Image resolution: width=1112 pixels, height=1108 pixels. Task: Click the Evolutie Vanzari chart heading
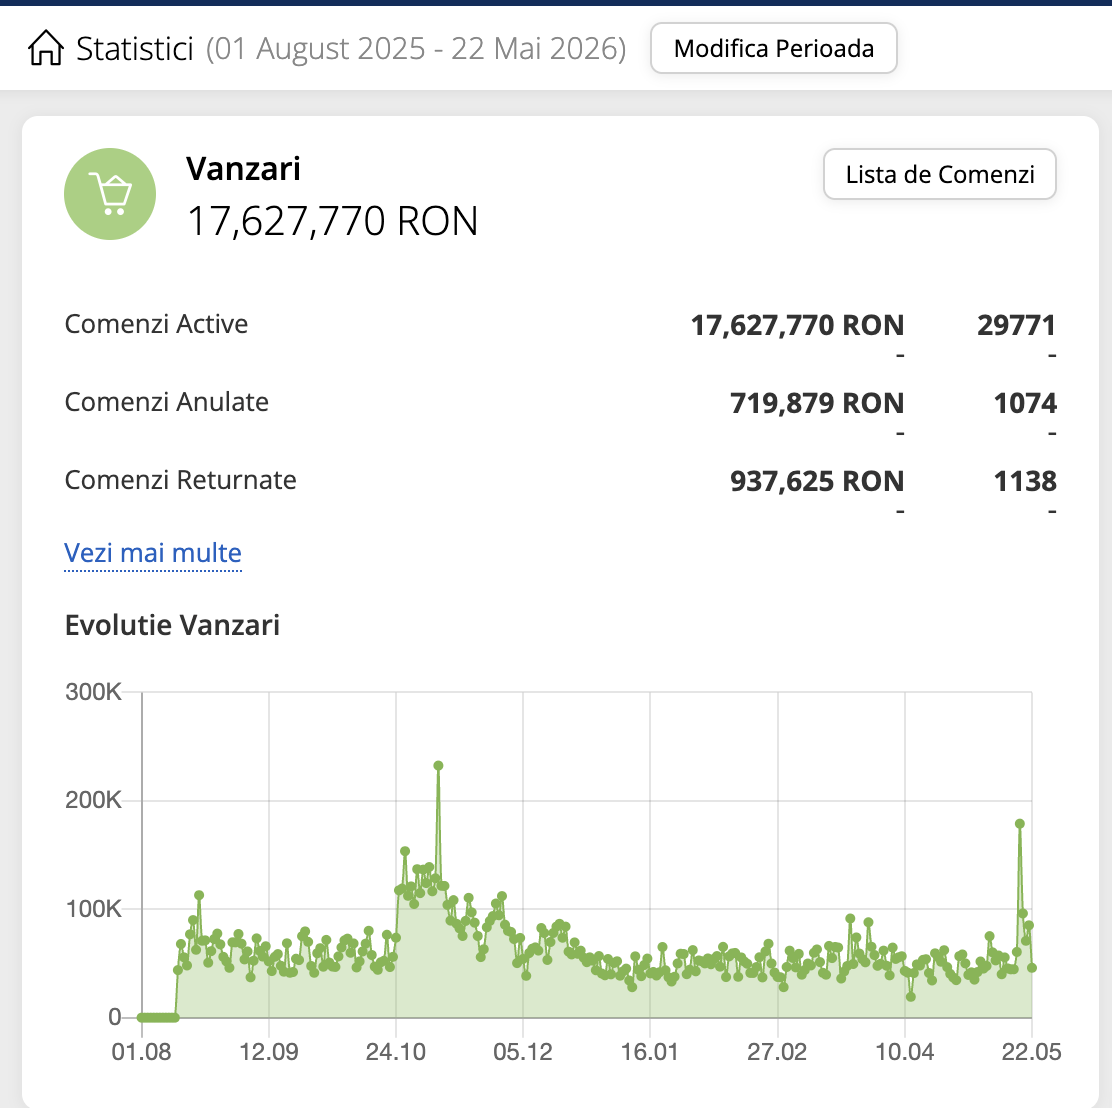point(172,625)
